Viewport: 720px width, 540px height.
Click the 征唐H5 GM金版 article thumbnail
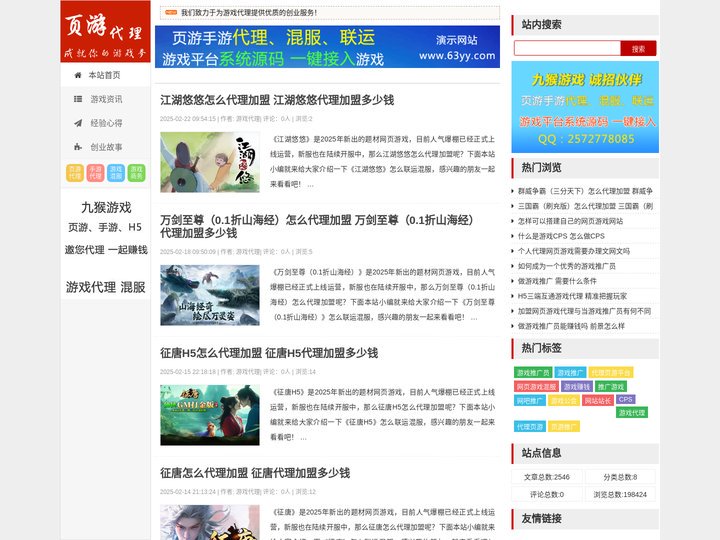coord(210,415)
